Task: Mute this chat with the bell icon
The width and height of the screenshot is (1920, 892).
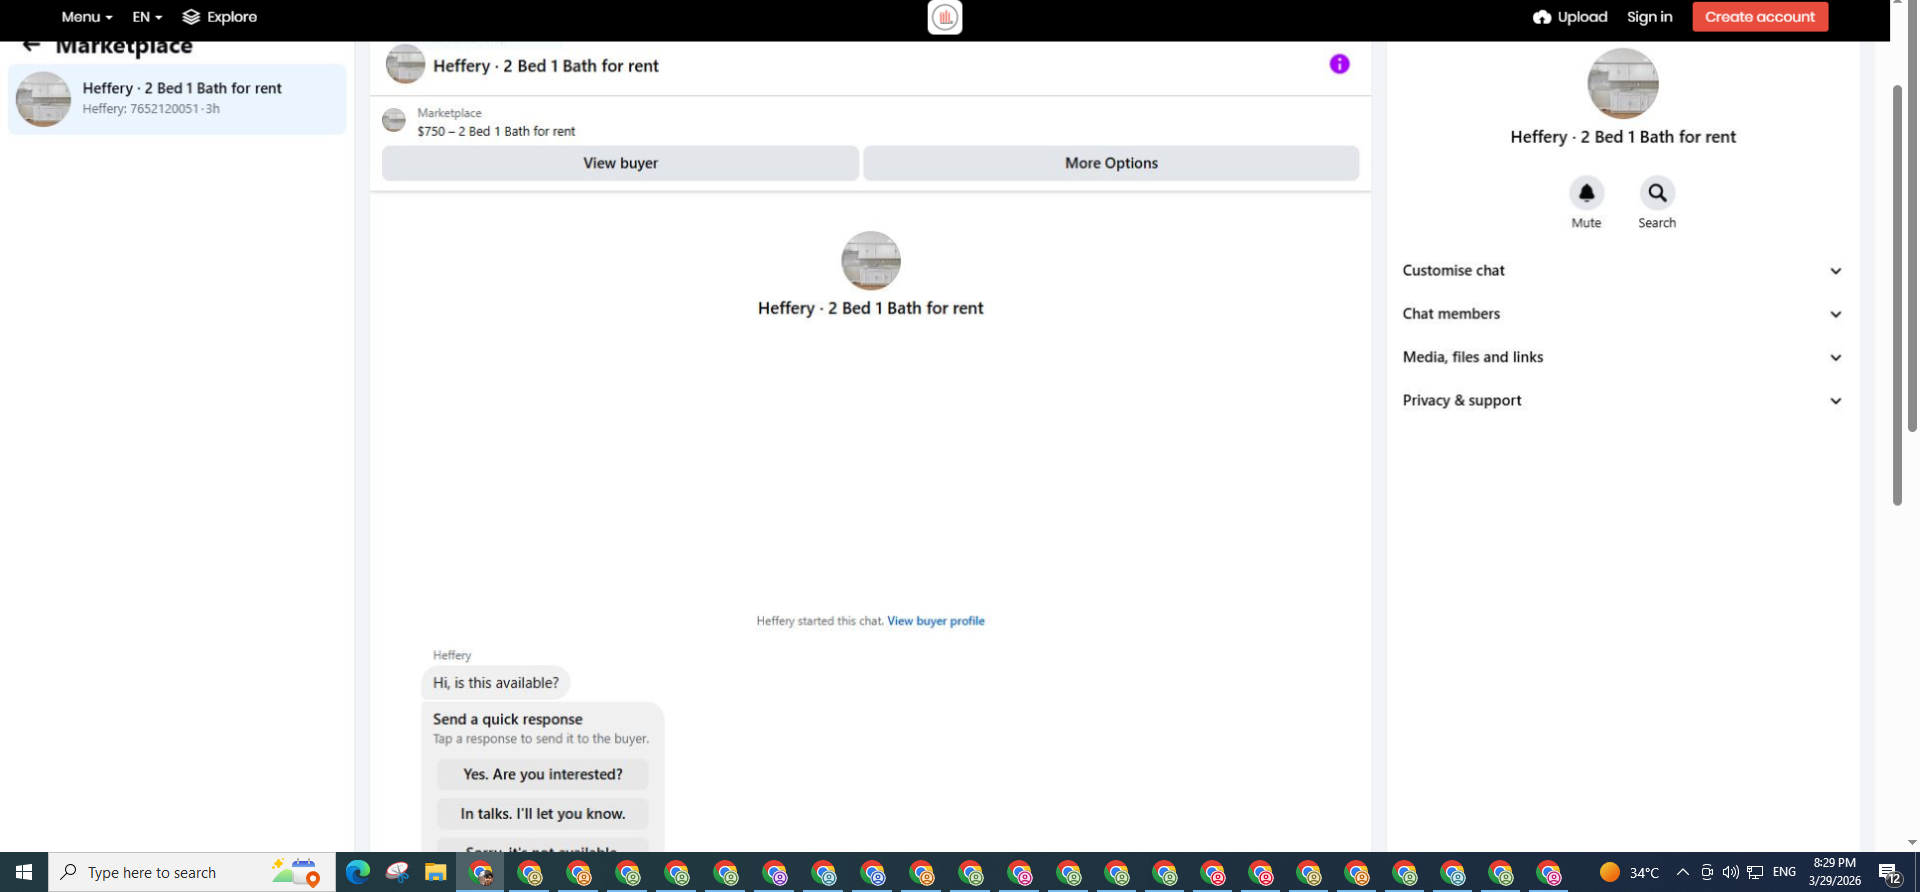Action: coord(1586,193)
